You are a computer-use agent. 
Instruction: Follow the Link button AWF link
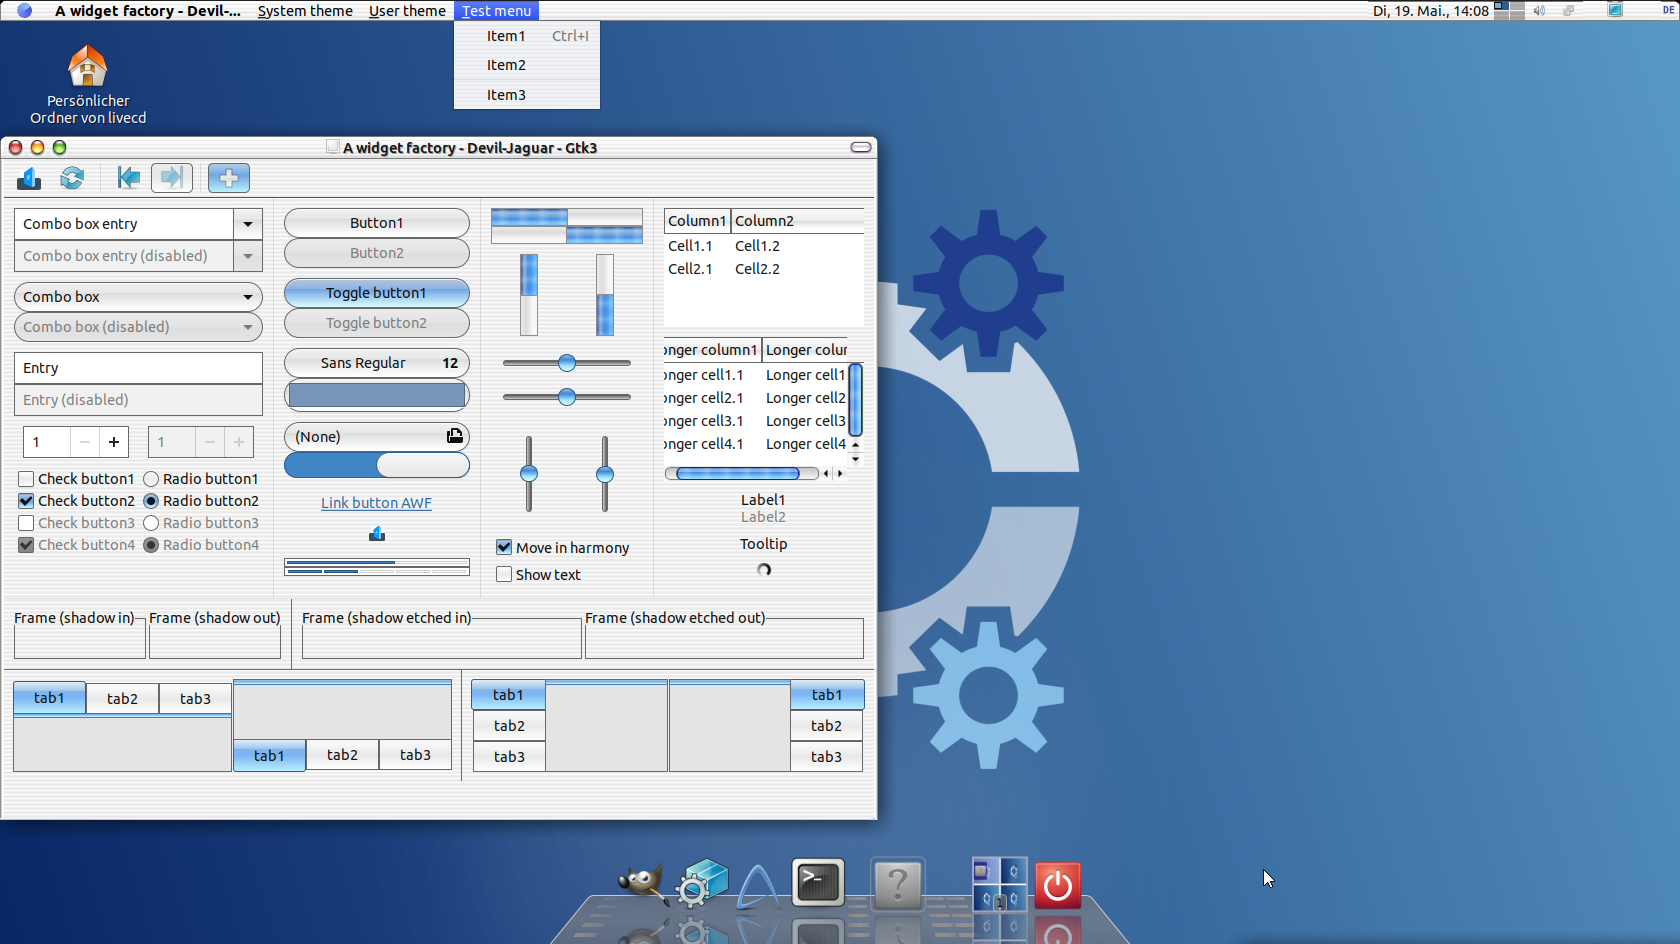tap(376, 503)
